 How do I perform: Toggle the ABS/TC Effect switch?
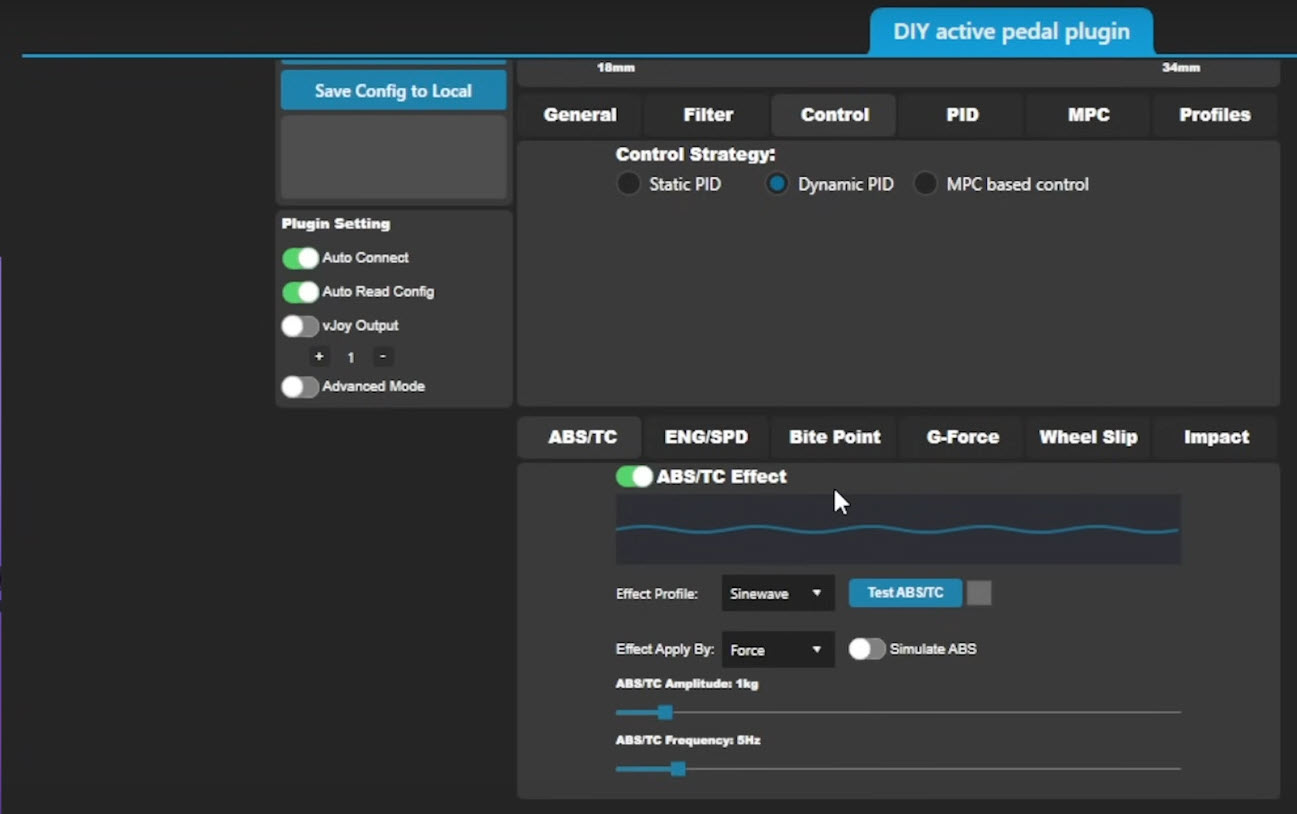(634, 477)
